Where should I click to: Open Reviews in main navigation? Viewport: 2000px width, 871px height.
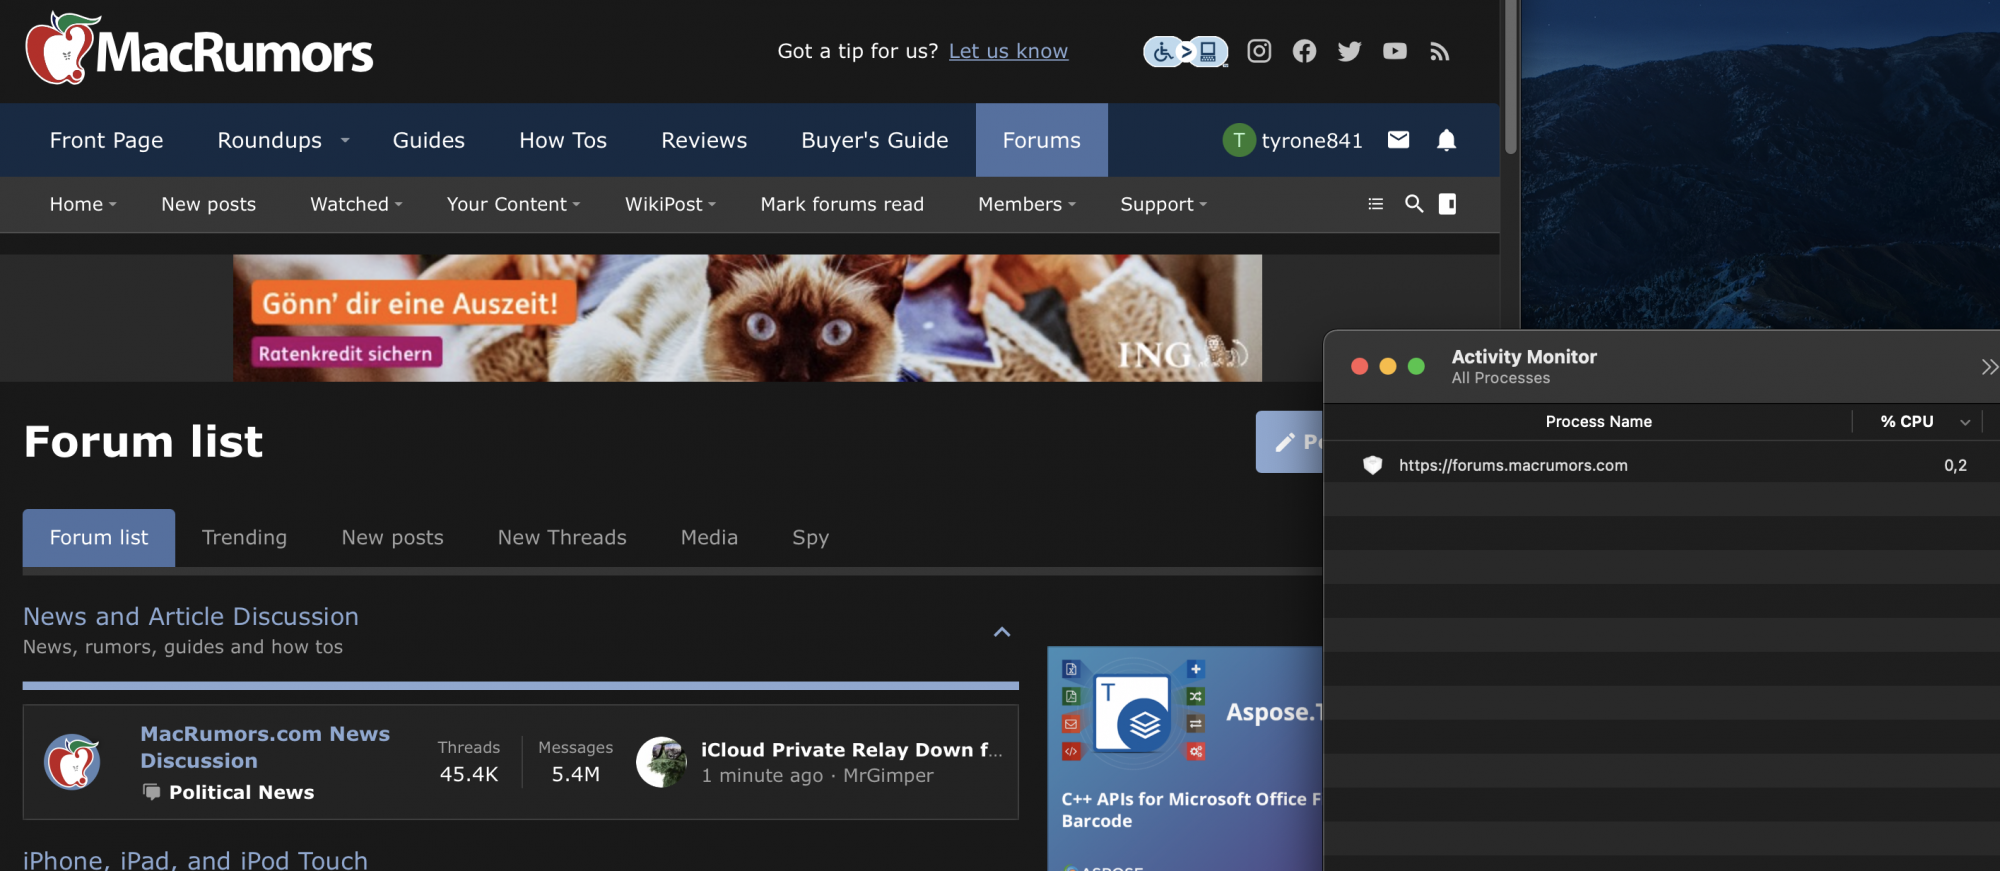(704, 140)
